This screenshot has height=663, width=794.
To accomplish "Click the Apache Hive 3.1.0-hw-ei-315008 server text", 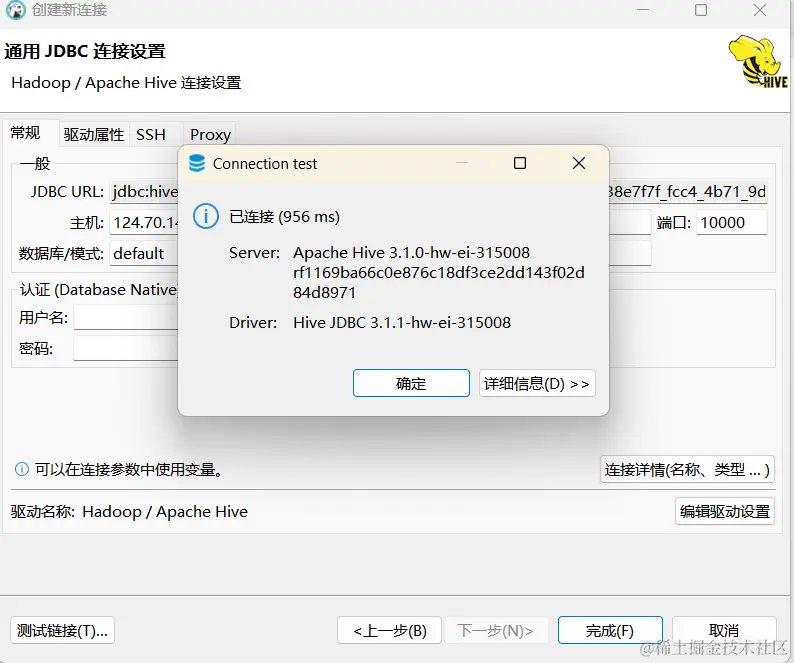I will [412, 252].
